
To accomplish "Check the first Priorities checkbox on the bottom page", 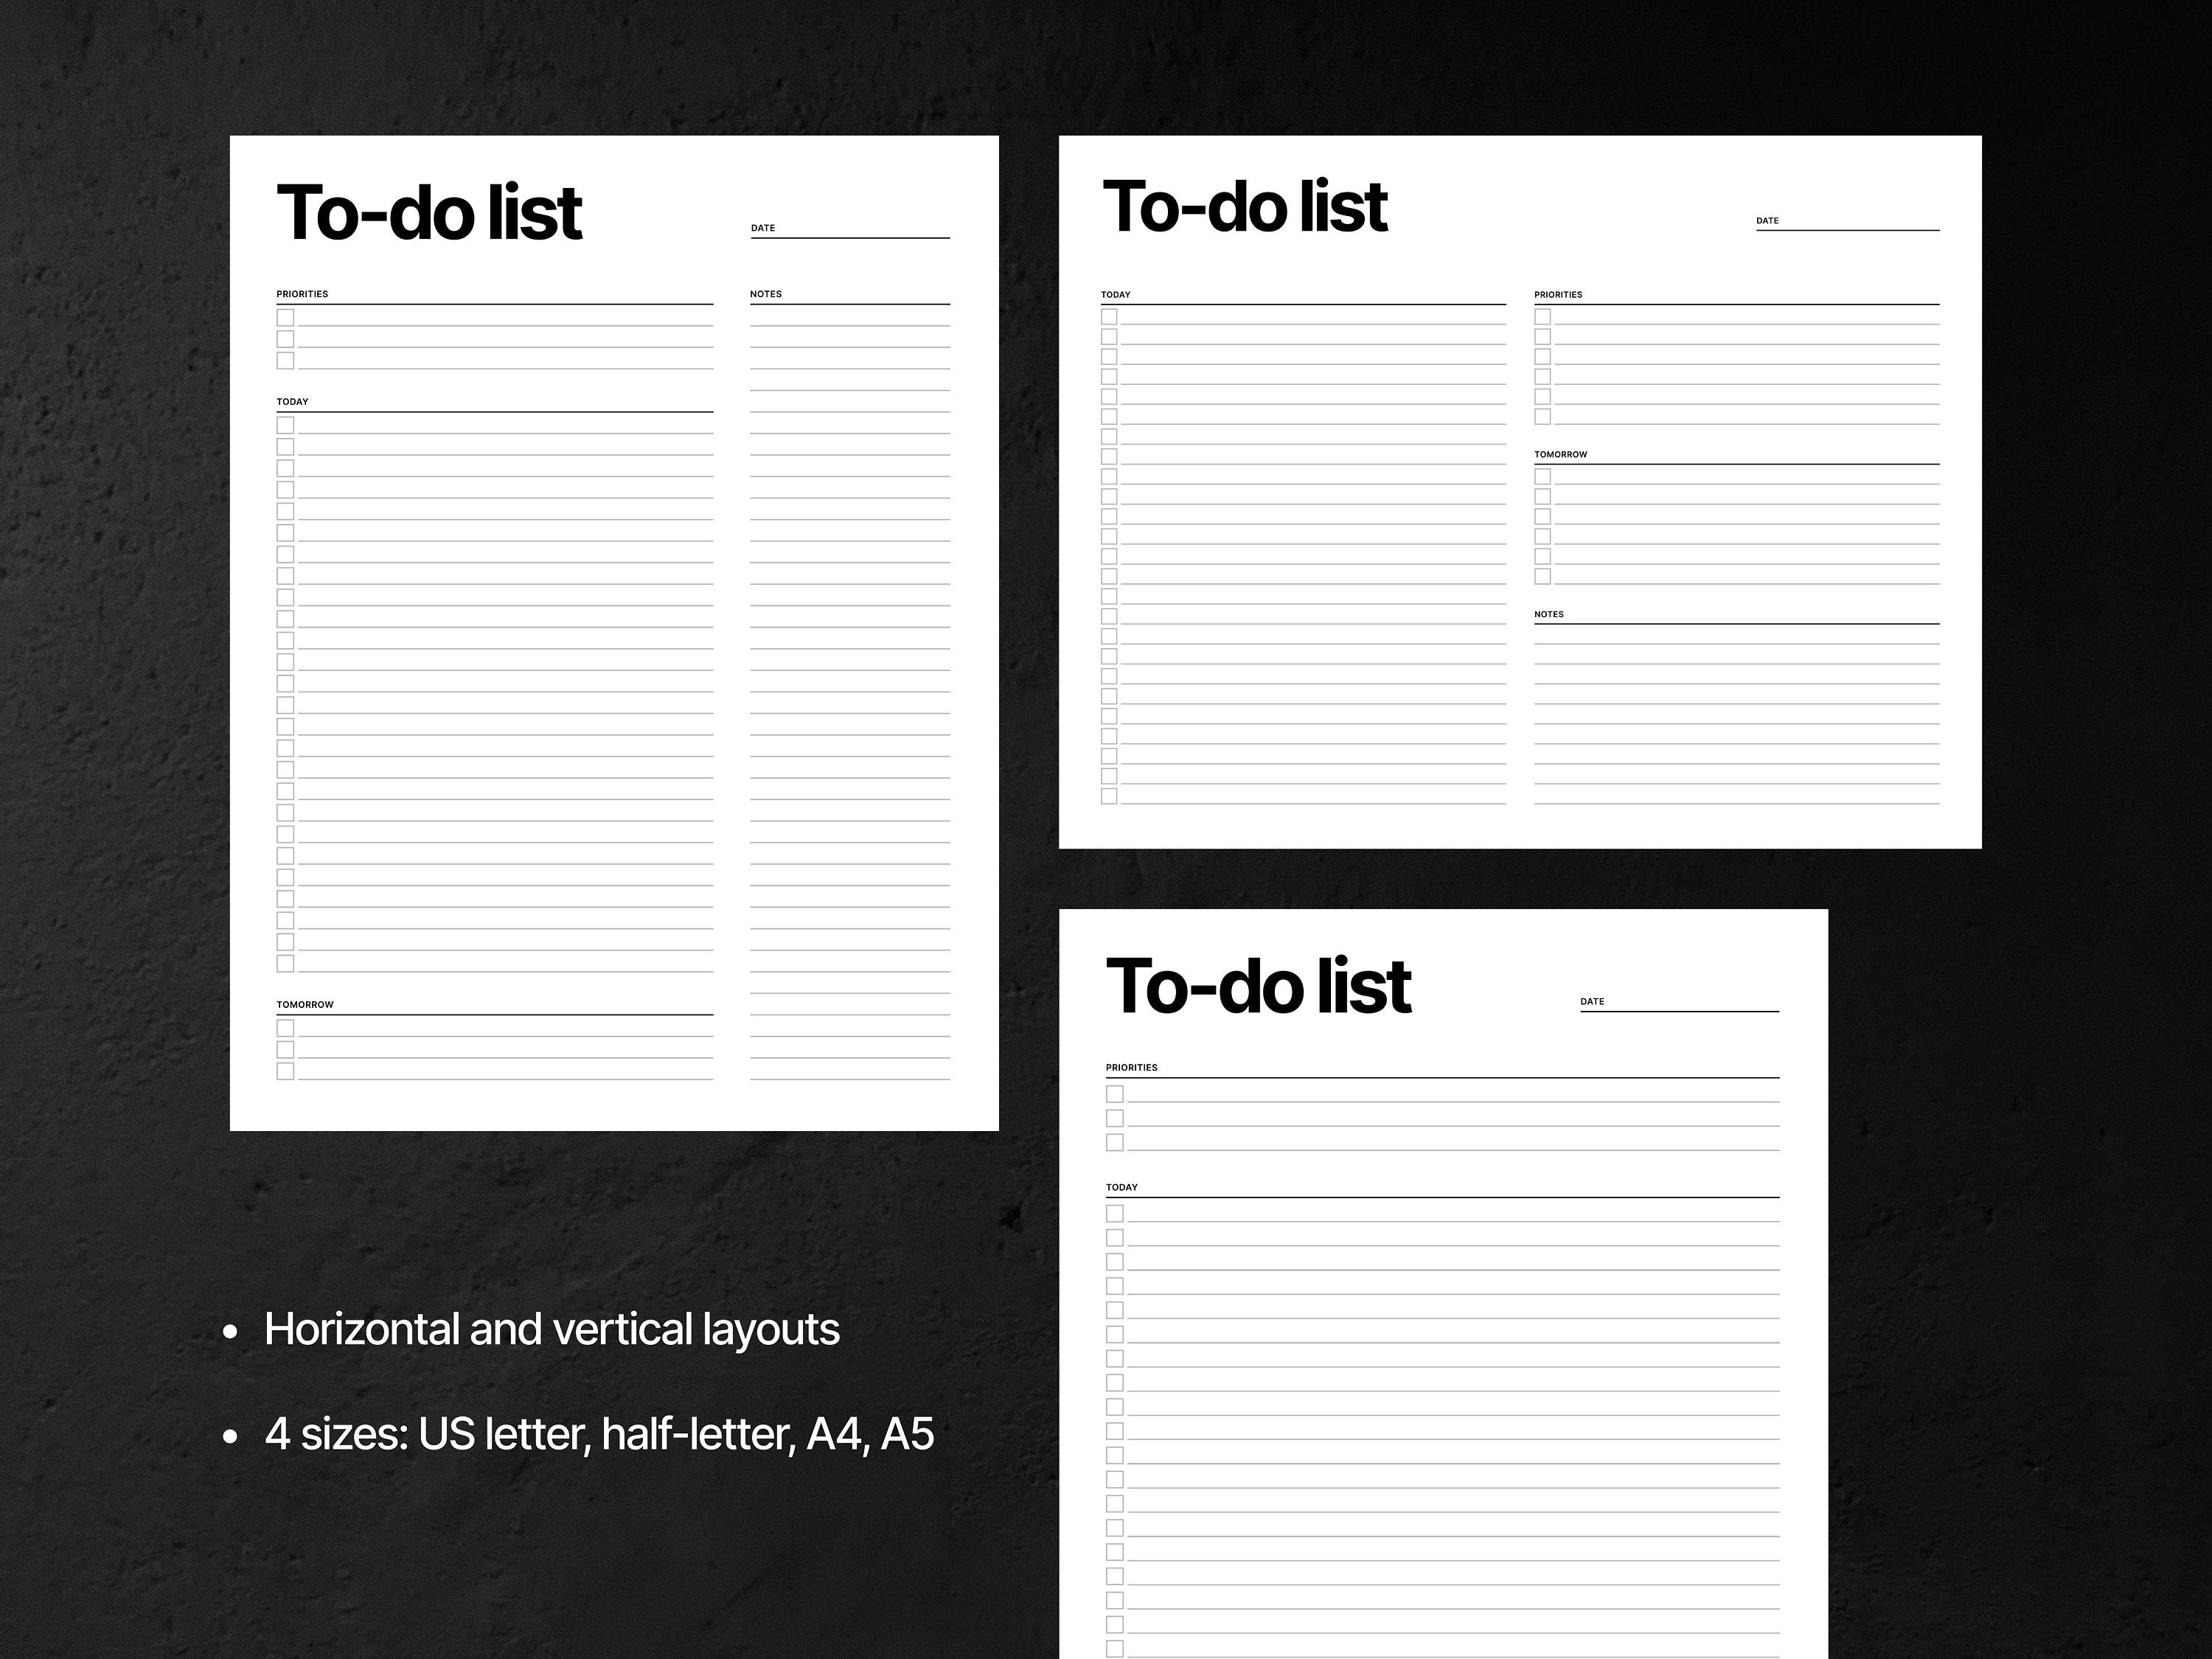I will 1115,1094.
